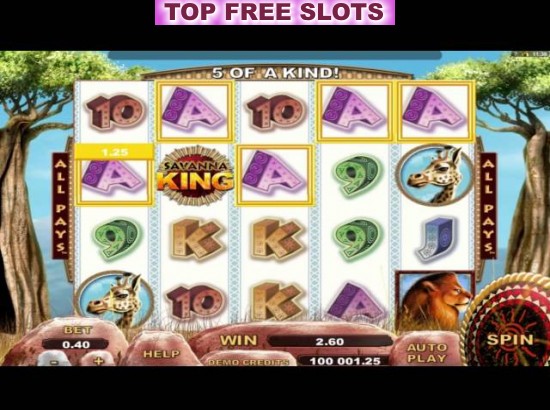The height and width of the screenshot is (410, 550).
Task: Increase bet with the plus button
Action: [99, 360]
